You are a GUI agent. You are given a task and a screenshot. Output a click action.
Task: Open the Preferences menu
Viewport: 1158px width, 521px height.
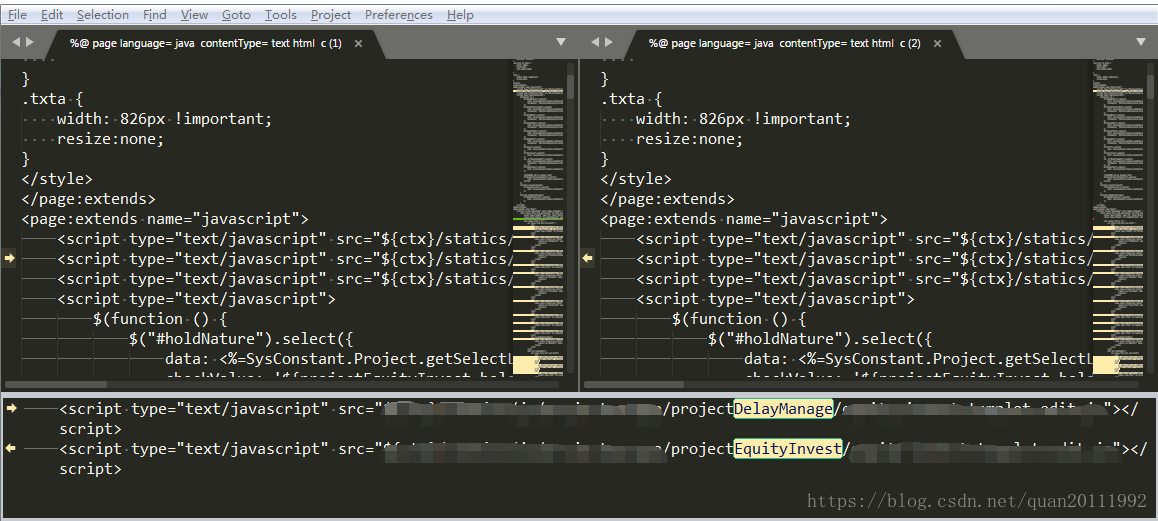[x=399, y=15]
